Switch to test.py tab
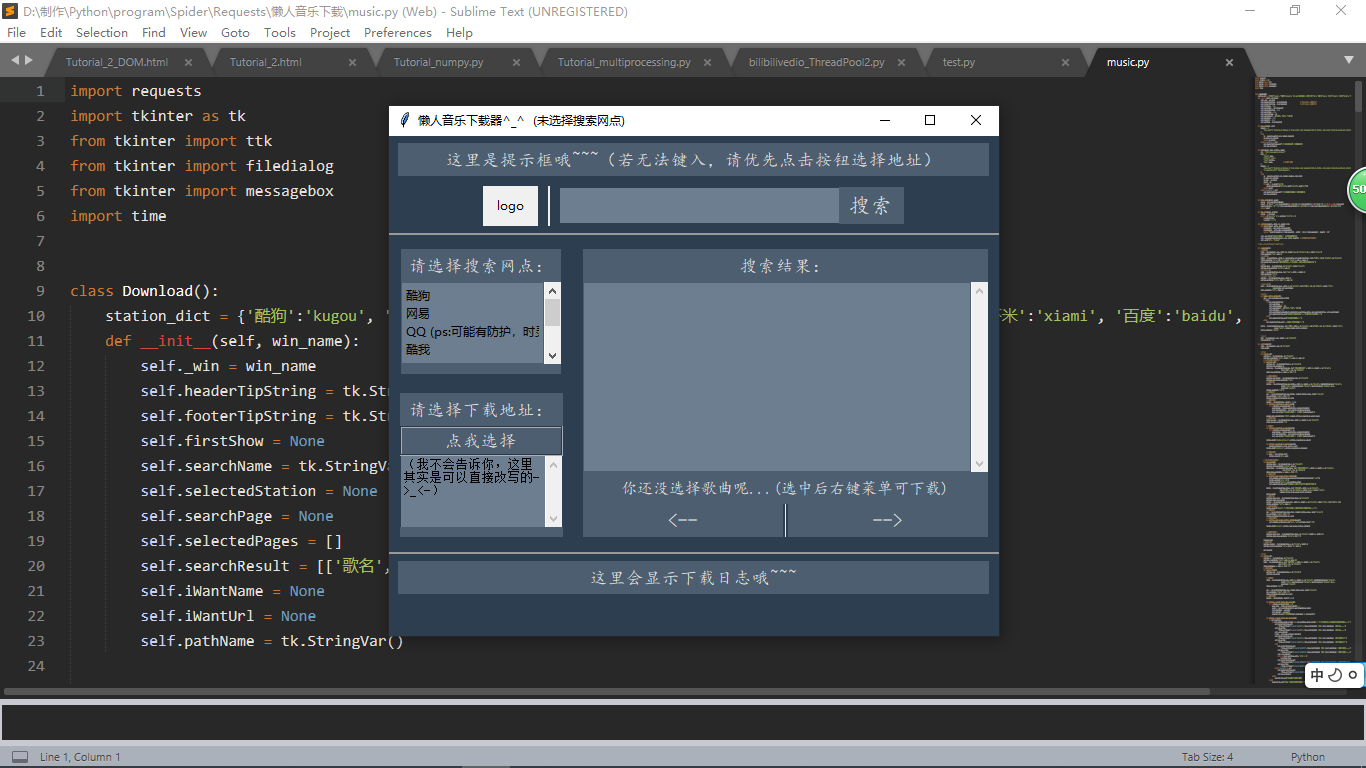Screen dimensions: 1366x768 (959, 62)
